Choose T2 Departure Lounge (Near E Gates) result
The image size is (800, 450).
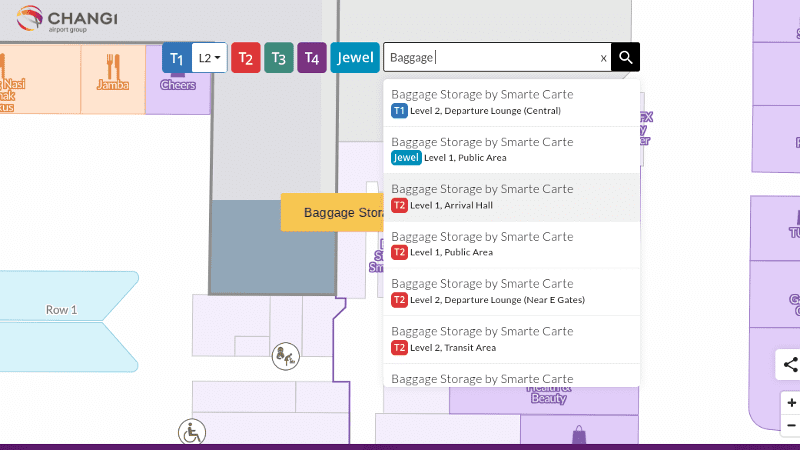point(512,292)
